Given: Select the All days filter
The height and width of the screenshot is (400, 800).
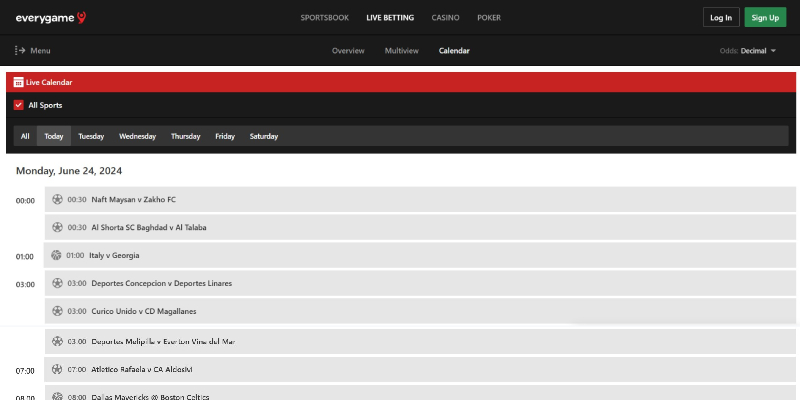Looking at the screenshot, I should click(25, 136).
